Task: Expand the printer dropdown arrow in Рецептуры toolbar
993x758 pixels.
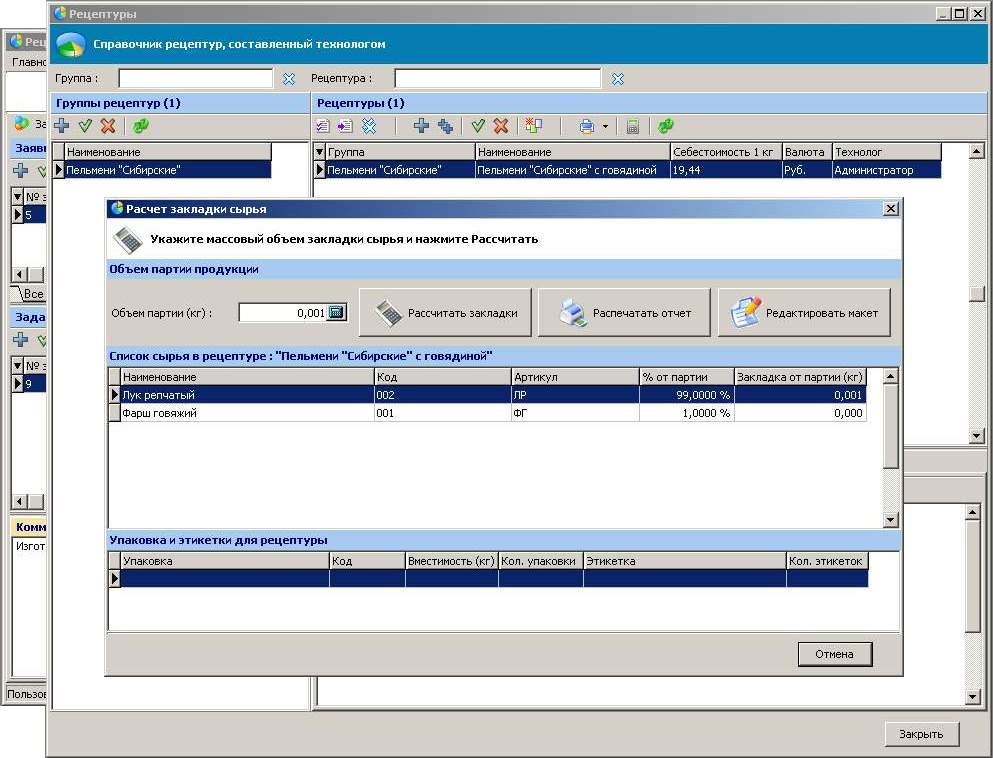Action: pyautogui.click(x=605, y=127)
